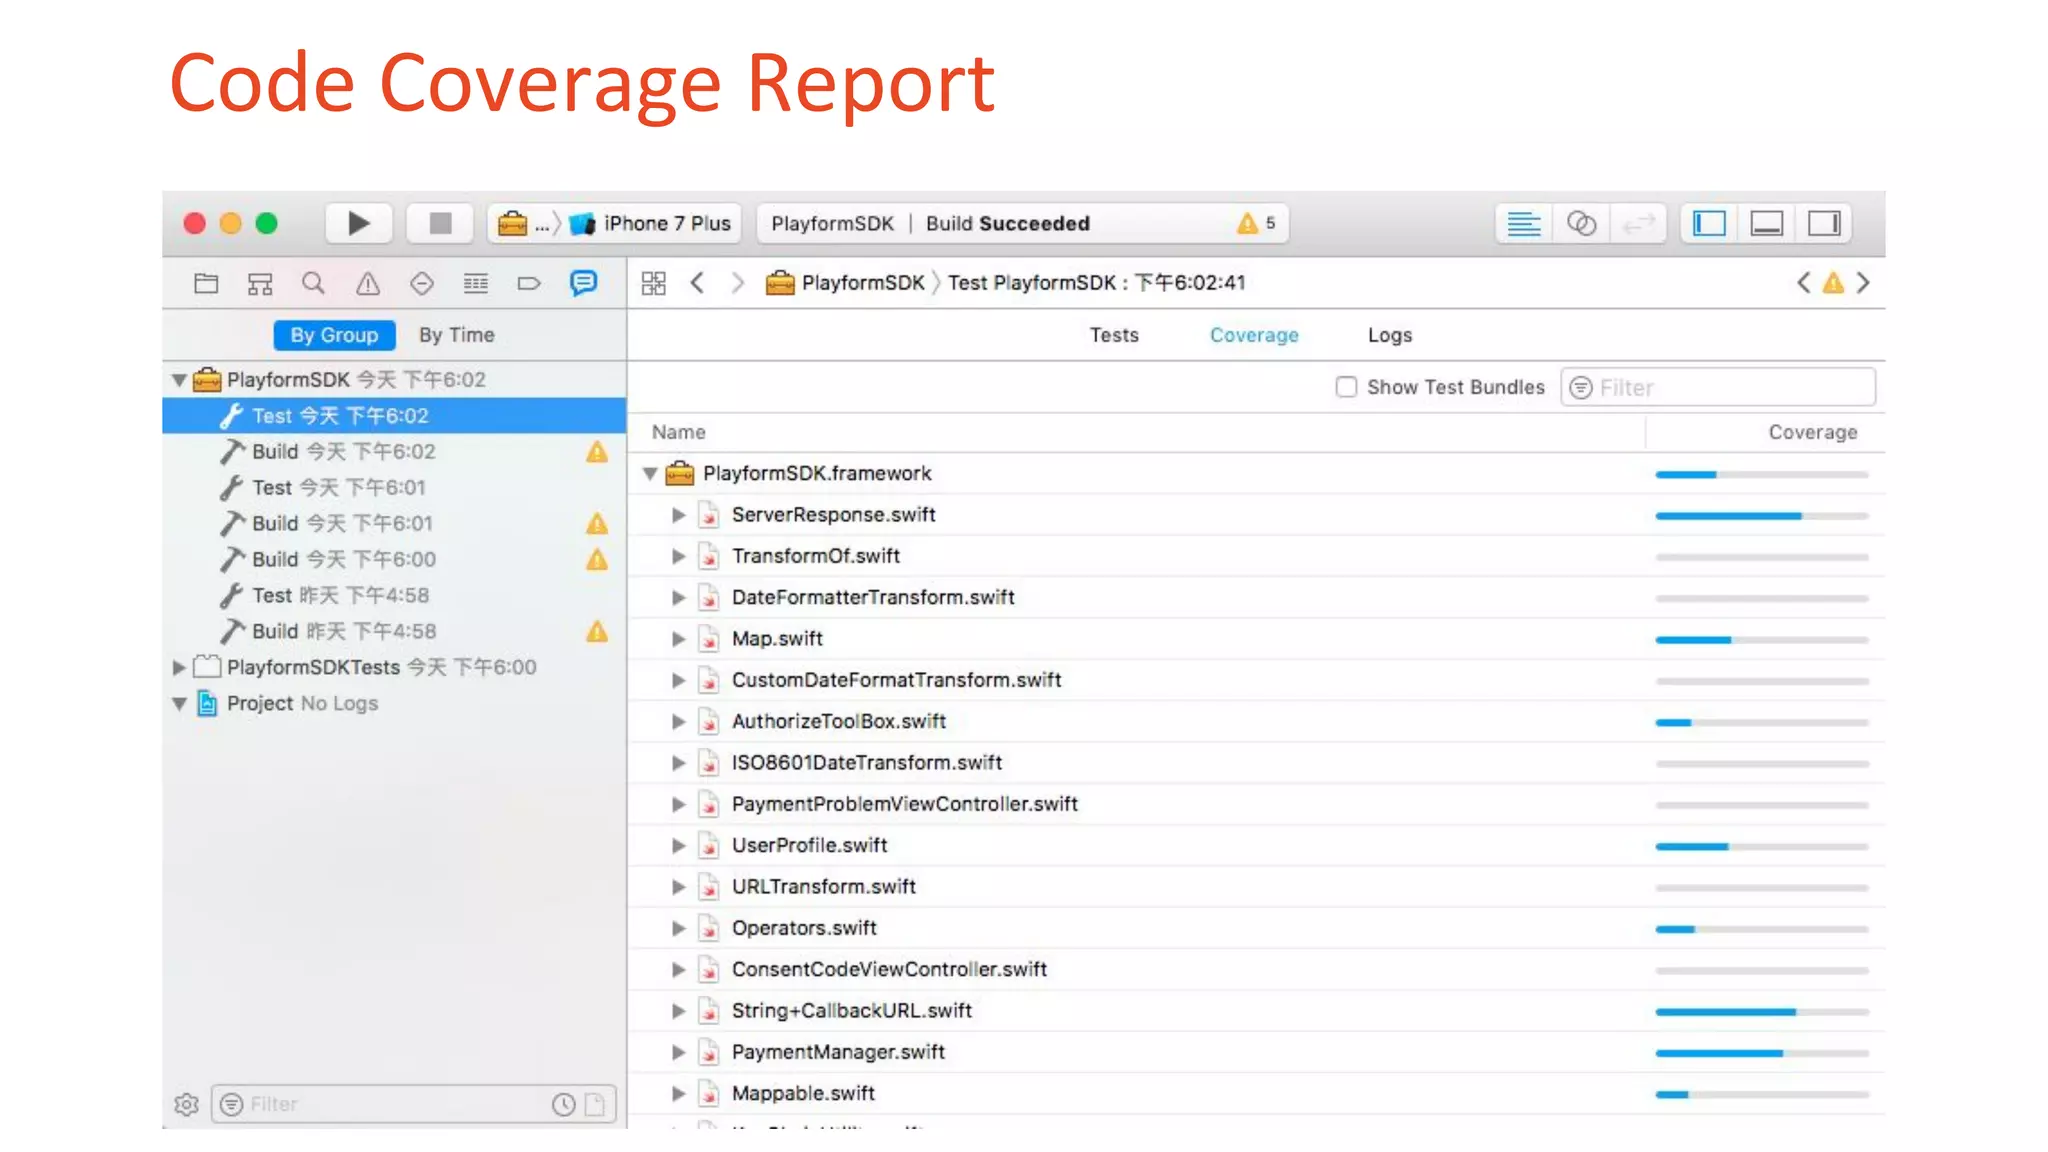Click Test PlayformSDK jump bar segment
The width and height of the screenshot is (2048, 1152).
1096,283
